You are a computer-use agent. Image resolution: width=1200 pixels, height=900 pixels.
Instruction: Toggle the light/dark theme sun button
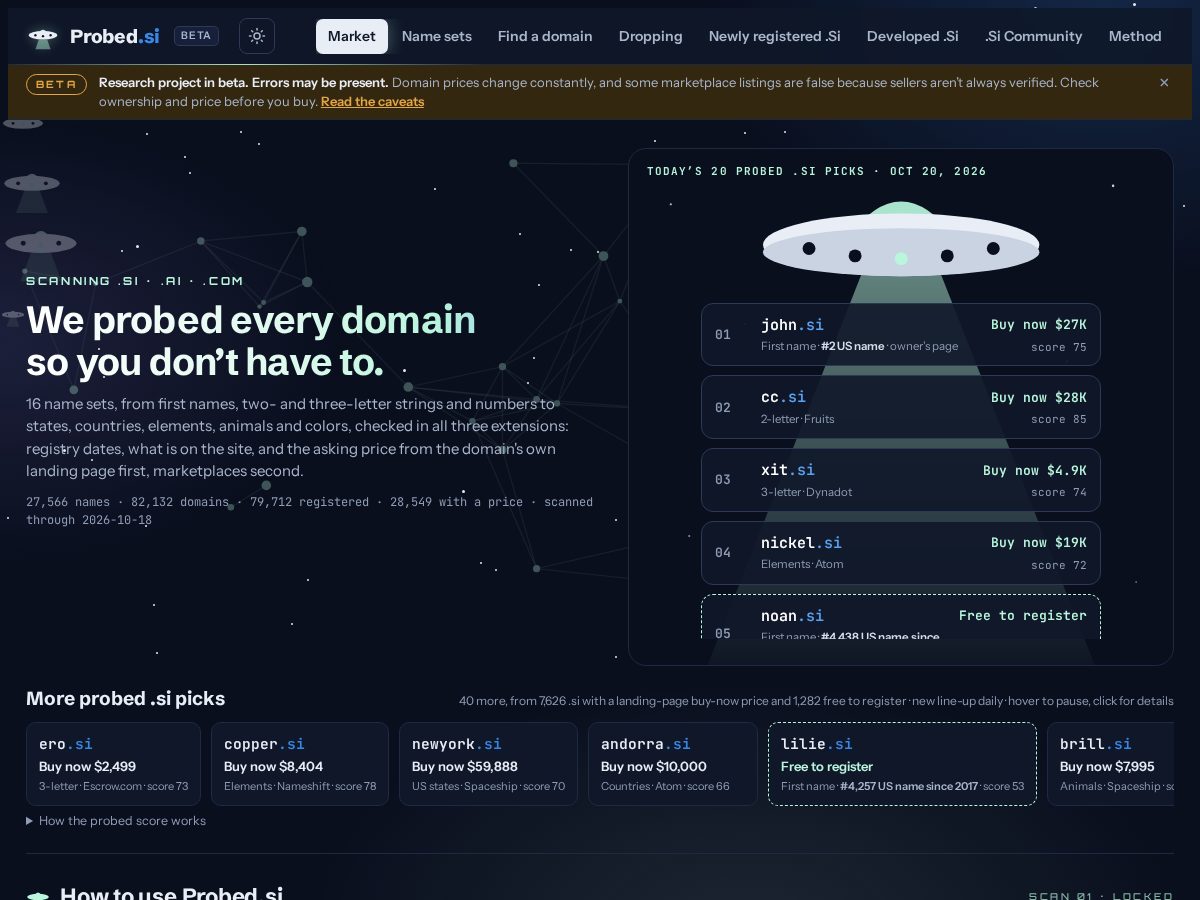(x=257, y=36)
